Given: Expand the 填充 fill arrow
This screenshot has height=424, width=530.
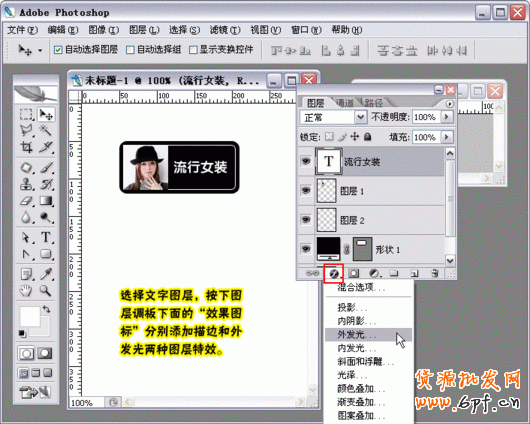Looking at the screenshot, I should click(x=447, y=137).
